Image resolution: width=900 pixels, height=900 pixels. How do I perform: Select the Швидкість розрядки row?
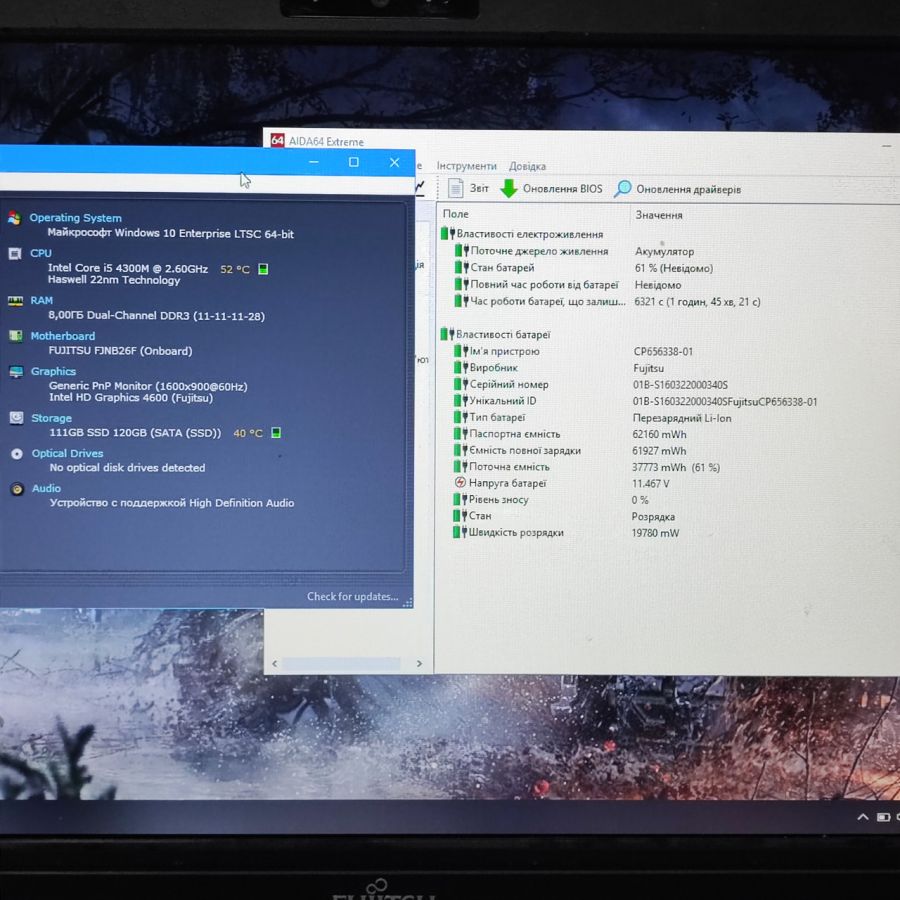coord(566,532)
